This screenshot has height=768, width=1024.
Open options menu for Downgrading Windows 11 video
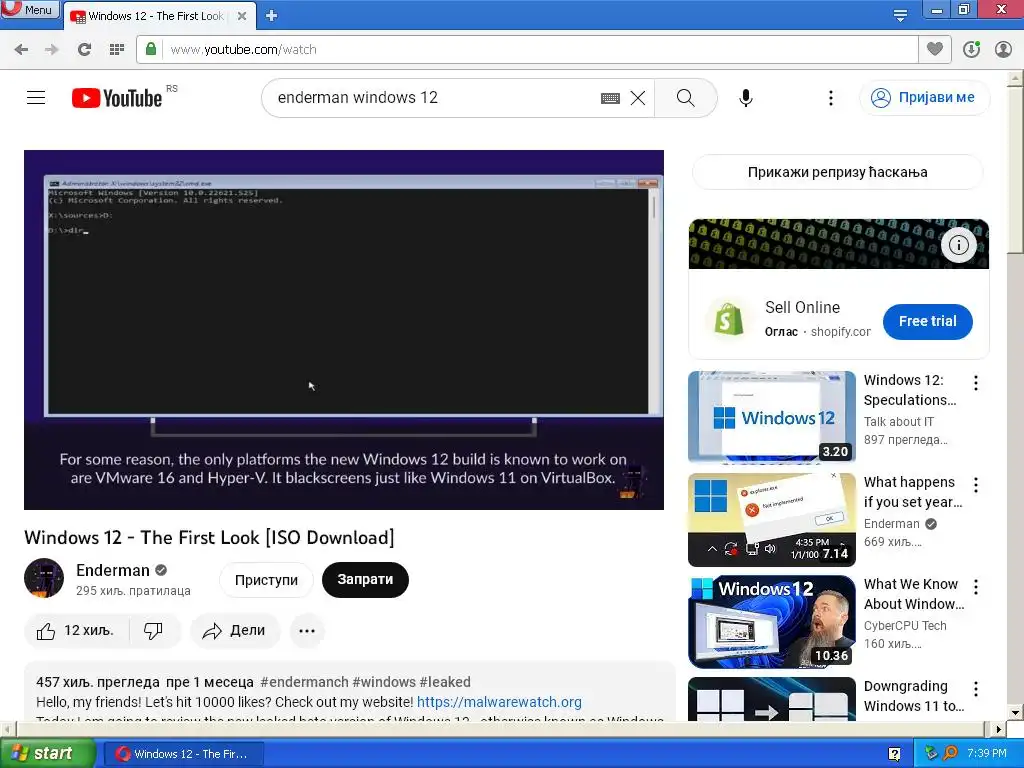tap(976, 688)
